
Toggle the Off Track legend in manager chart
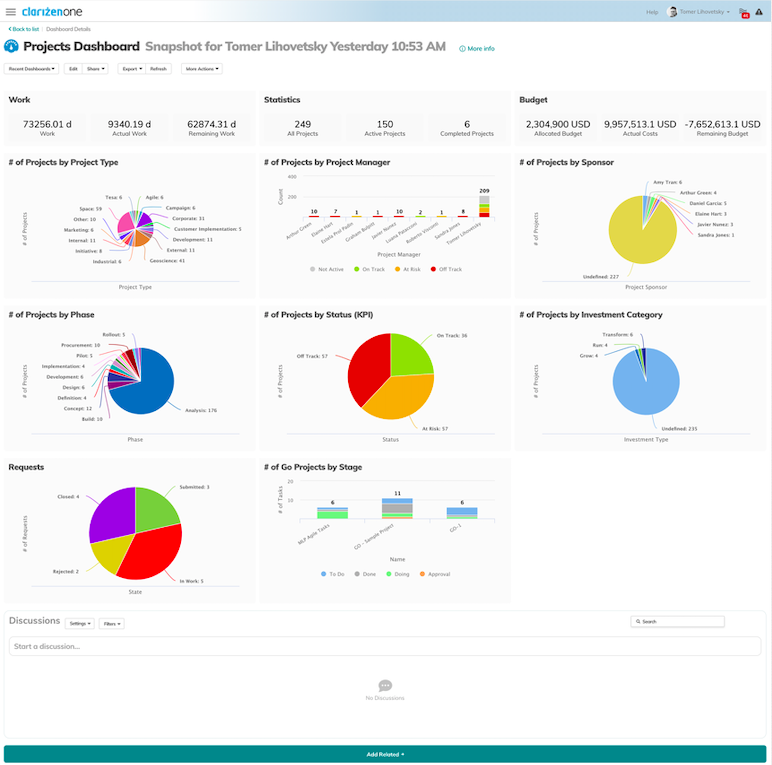[431, 269]
